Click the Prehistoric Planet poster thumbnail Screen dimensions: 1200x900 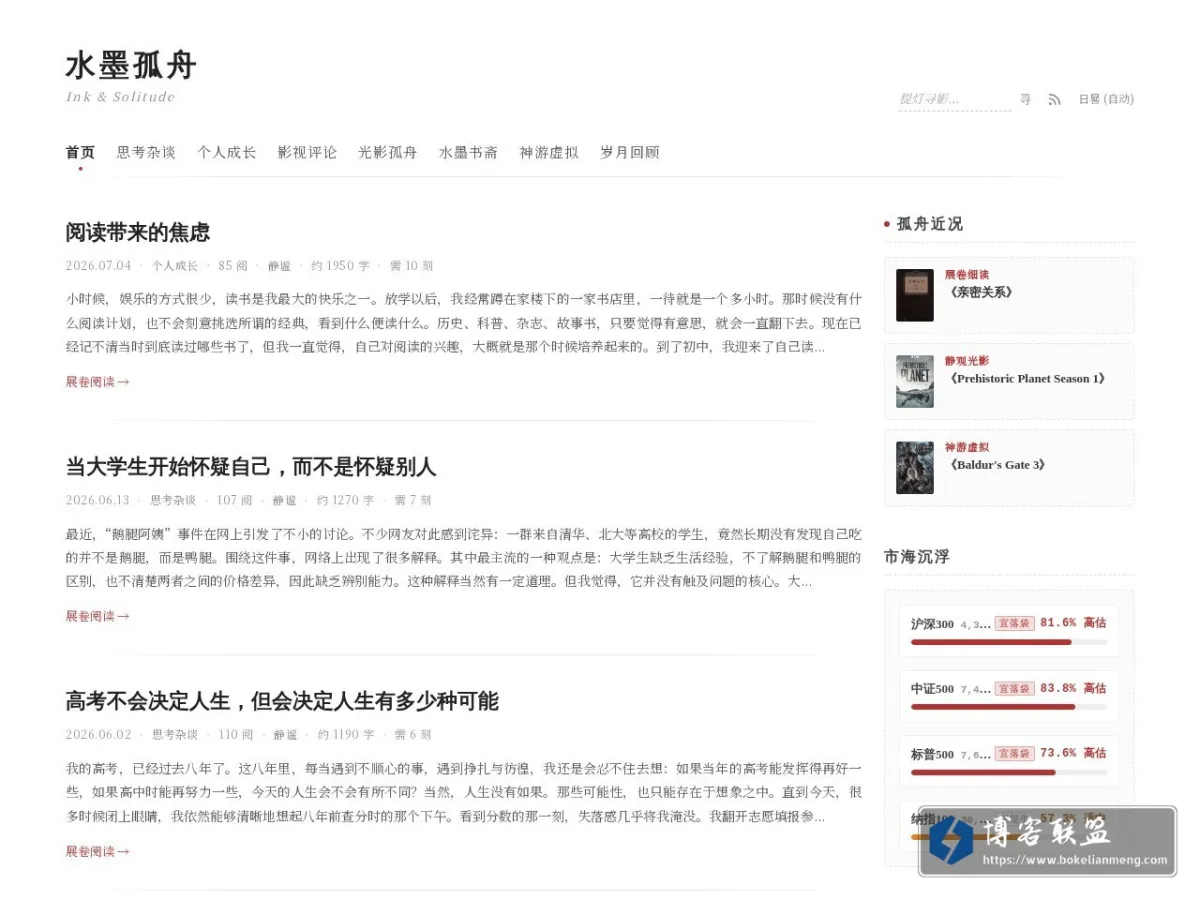pyautogui.click(x=914, y=381)
